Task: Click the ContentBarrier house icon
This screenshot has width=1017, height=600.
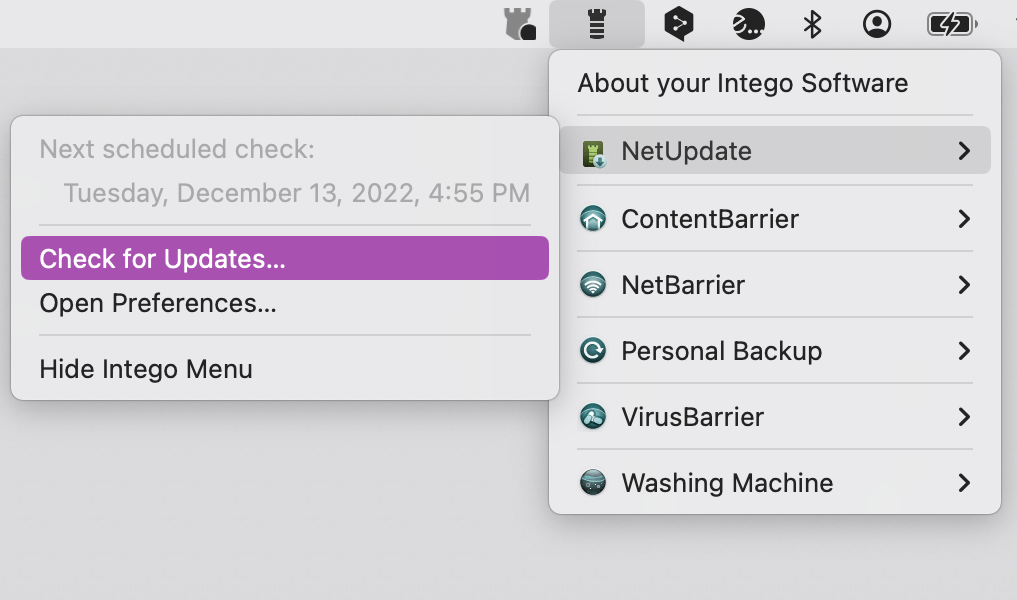Action: [x=593, y=219]
